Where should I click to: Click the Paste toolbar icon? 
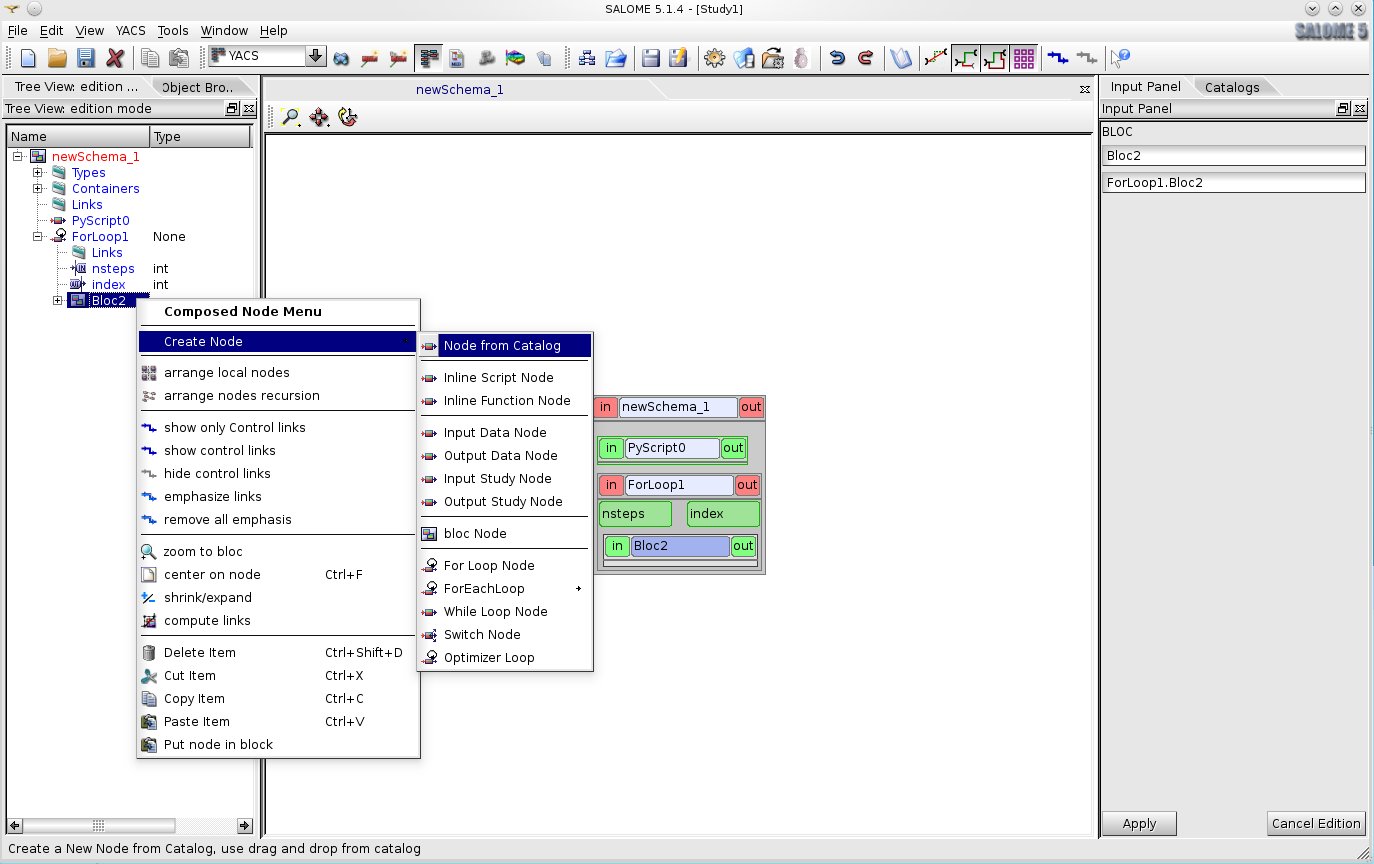click(179, 58)
